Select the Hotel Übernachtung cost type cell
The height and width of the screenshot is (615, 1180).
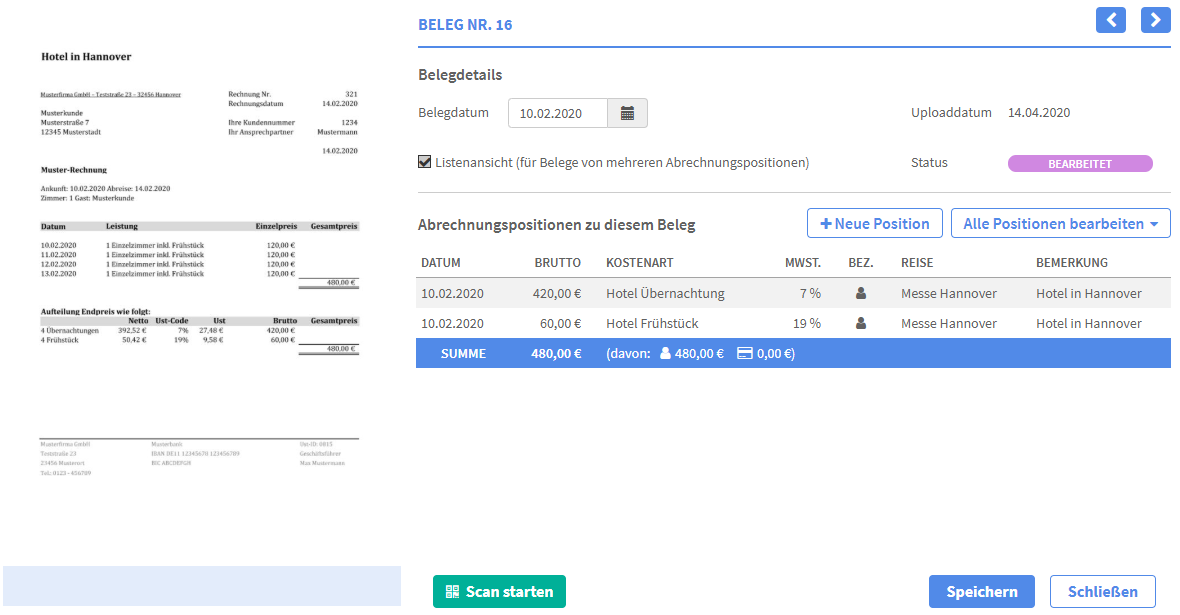tap(665, 294)
